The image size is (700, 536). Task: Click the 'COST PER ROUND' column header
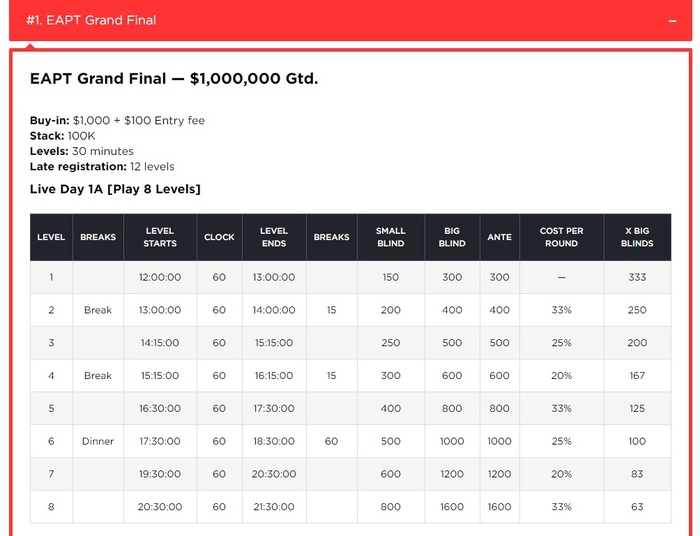point(561,237)
